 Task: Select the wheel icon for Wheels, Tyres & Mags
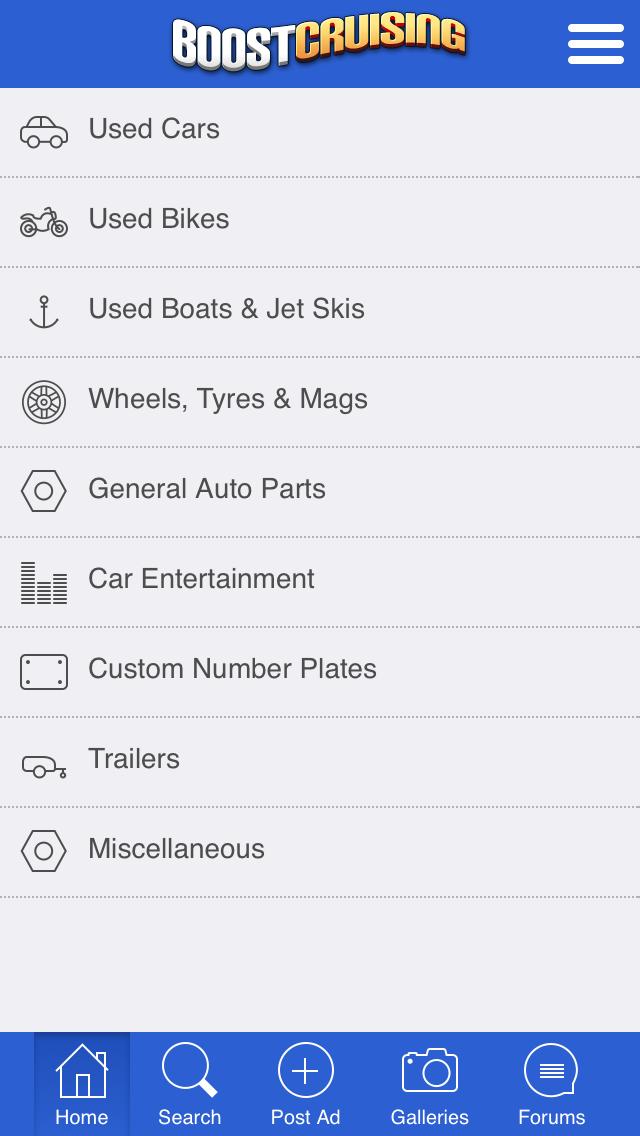(44, 401)
